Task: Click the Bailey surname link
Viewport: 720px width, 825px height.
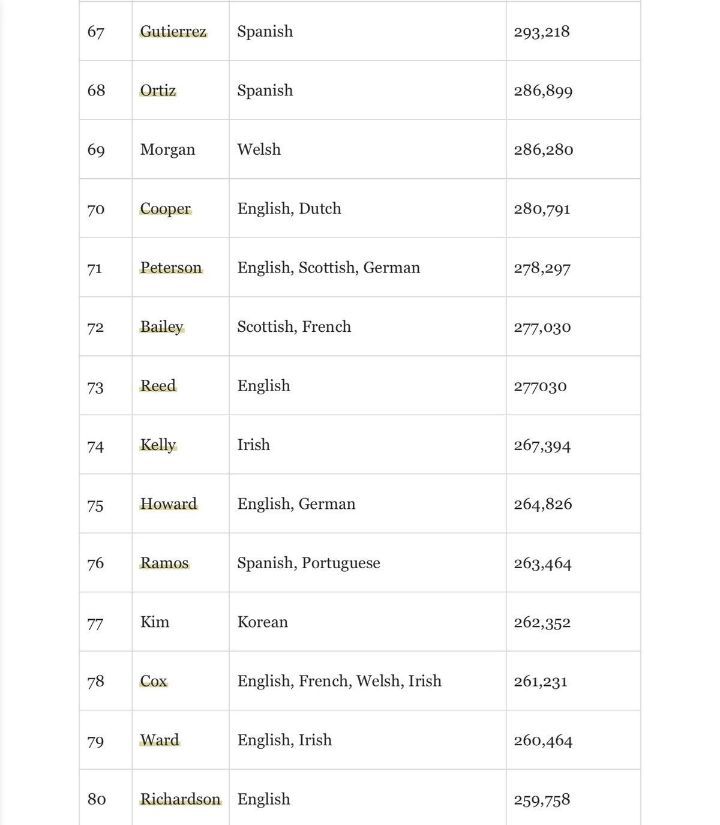Action: click(161, 327)
